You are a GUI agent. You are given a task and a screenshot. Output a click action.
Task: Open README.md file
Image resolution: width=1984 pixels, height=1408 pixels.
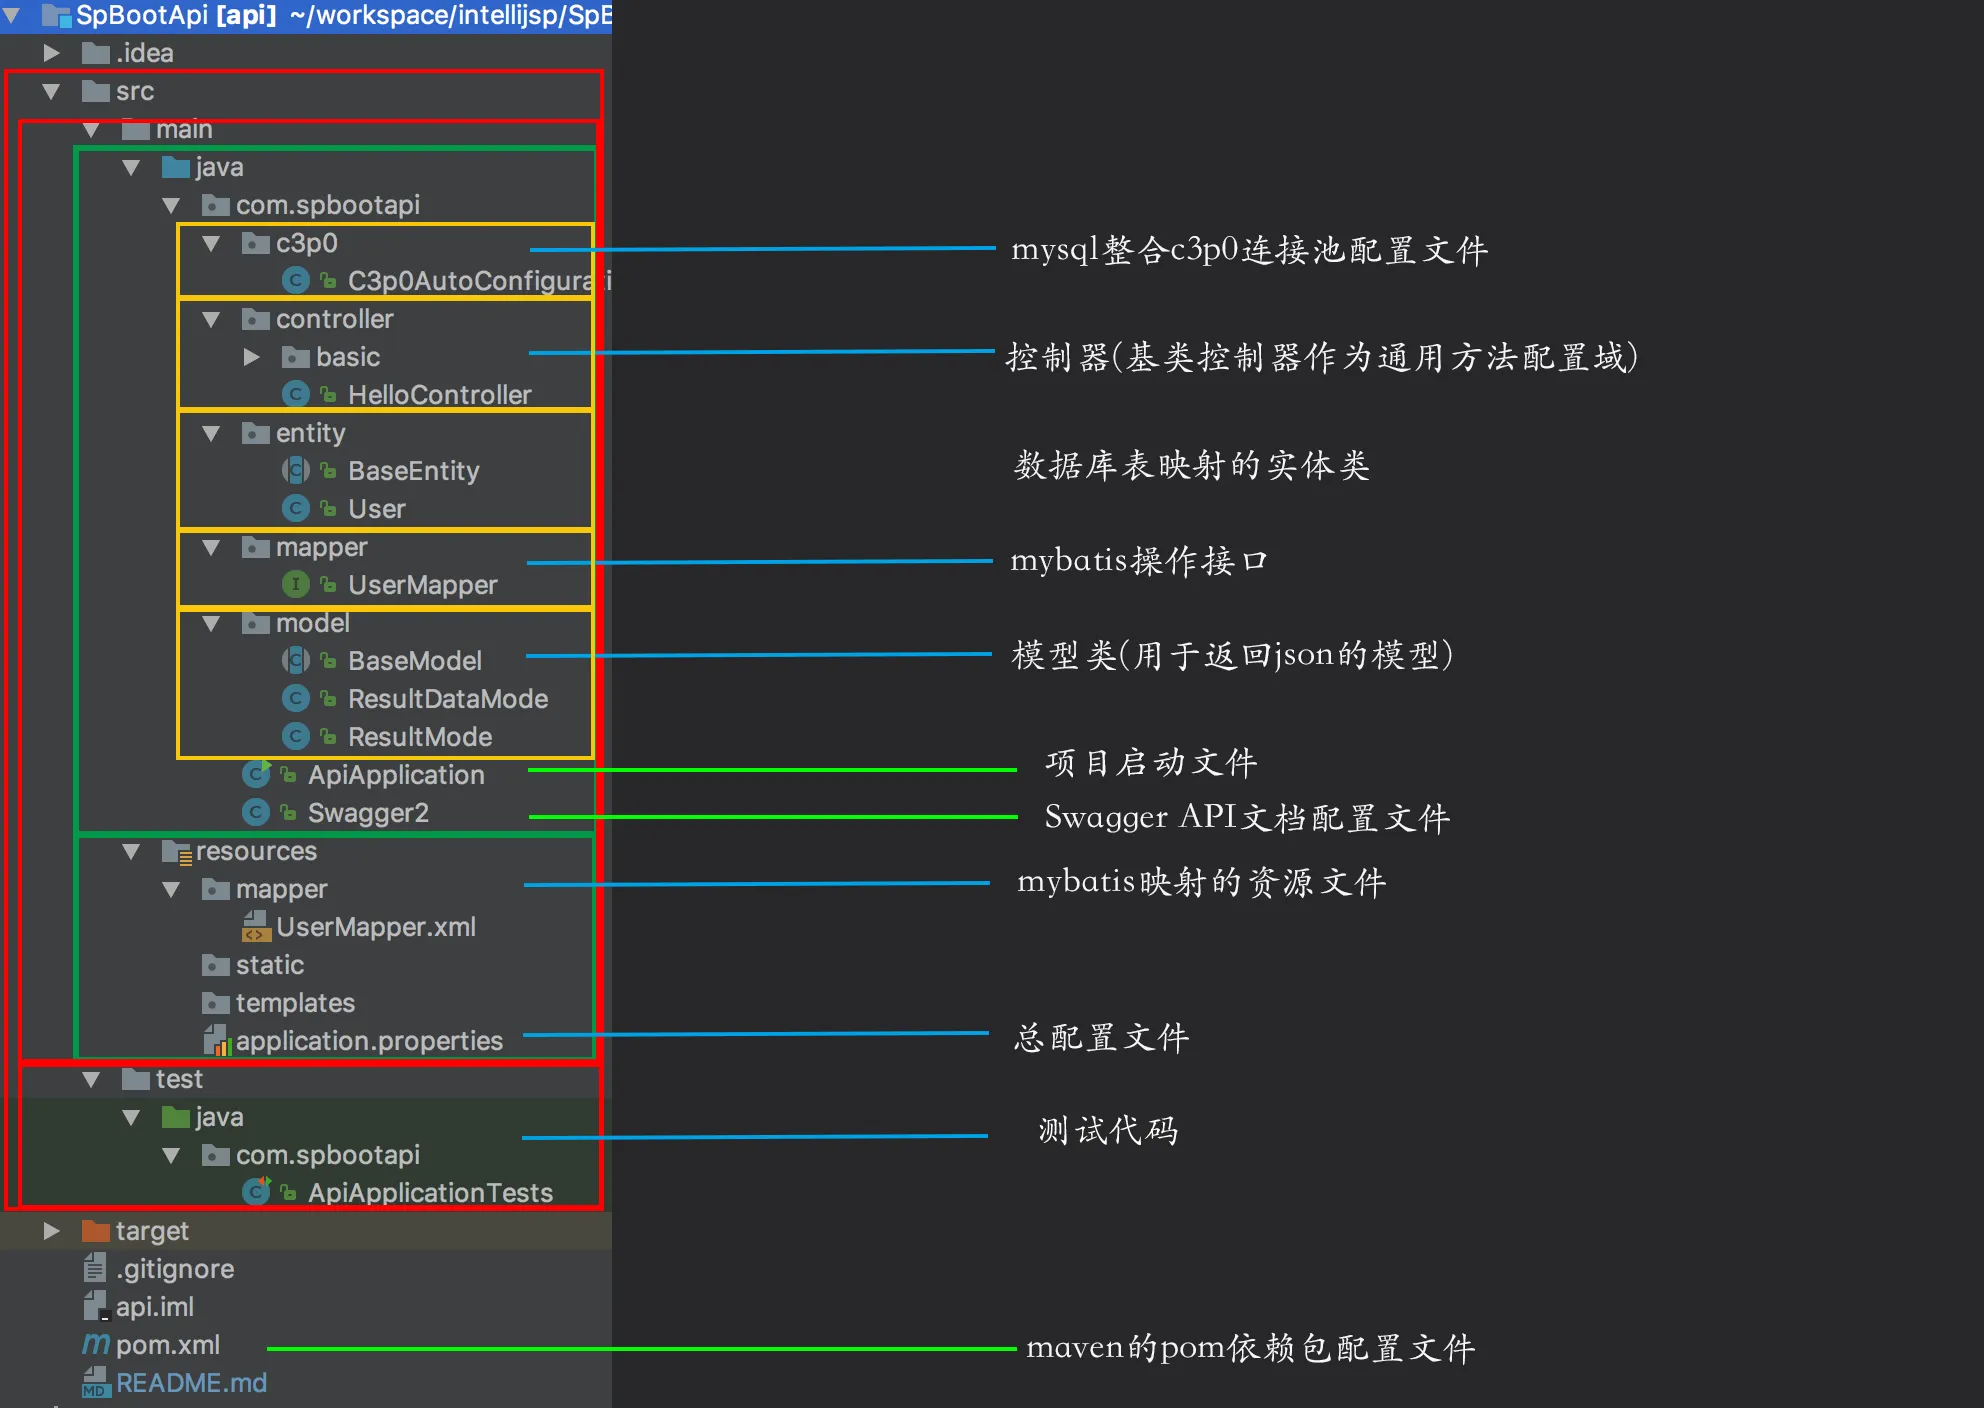[x=191, y=1383]
